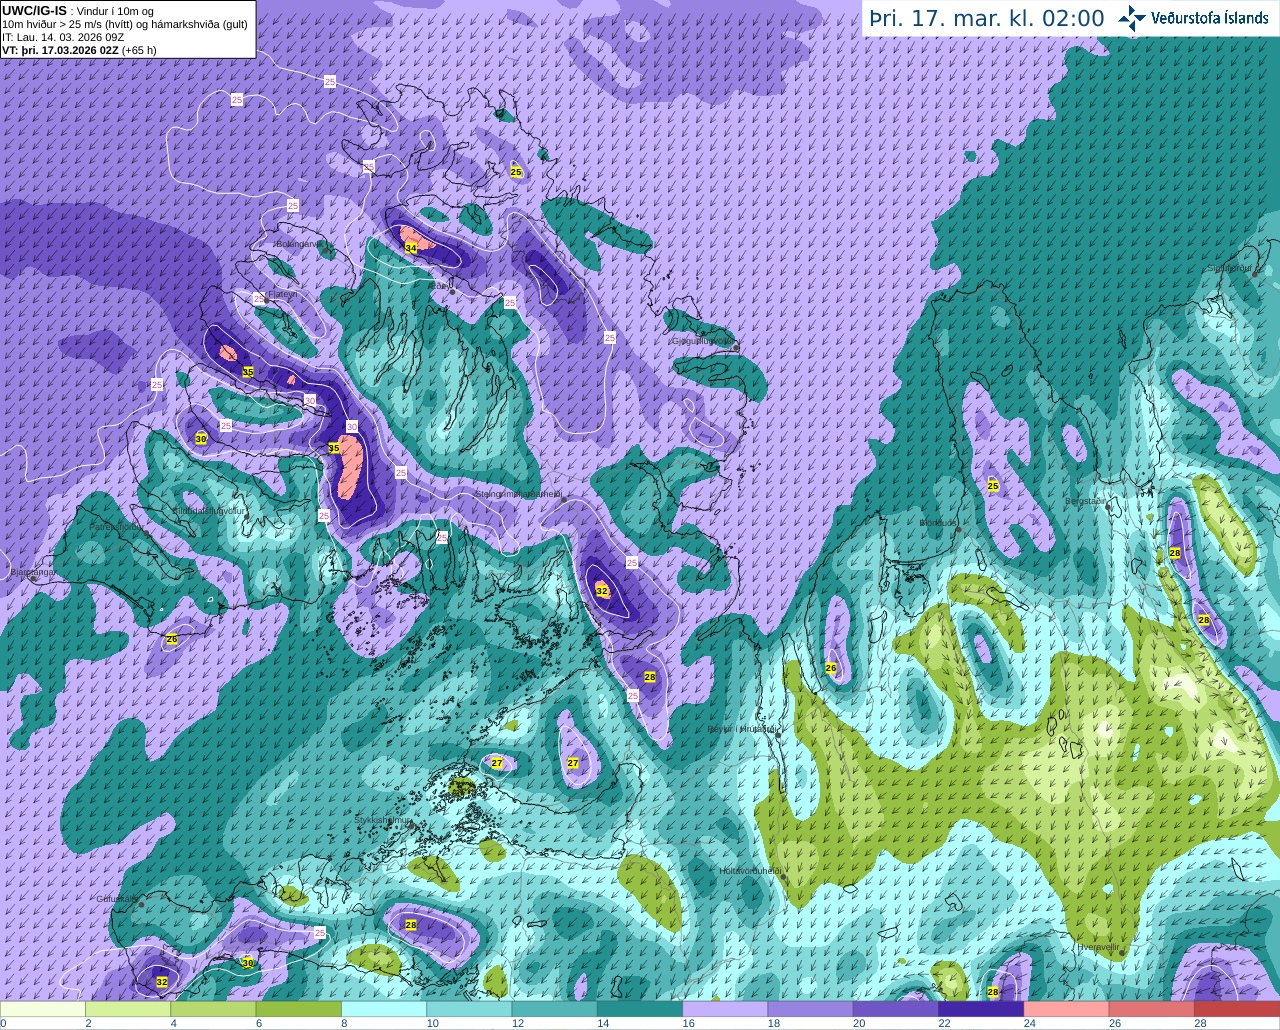Select the 22–24 m/s dark indigo legend swatch
The height and width of the screenshot is (1030, 1280).
click(x=982, y=1008)
